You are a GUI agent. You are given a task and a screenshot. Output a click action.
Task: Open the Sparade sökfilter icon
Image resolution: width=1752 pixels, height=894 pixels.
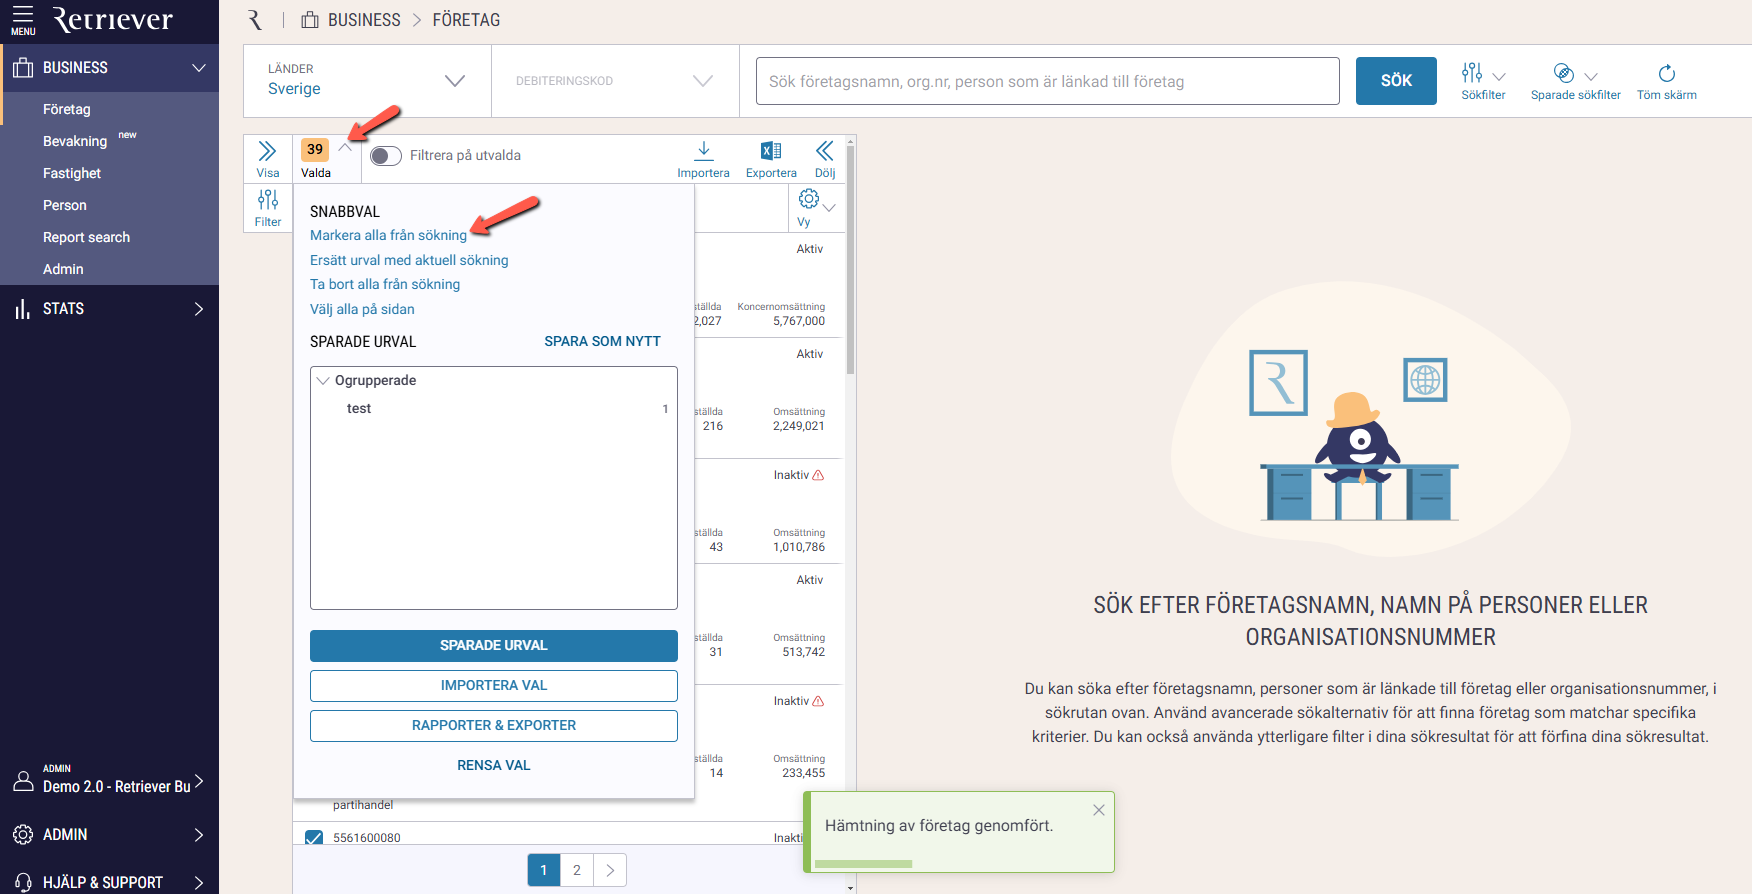[1564, 73]
